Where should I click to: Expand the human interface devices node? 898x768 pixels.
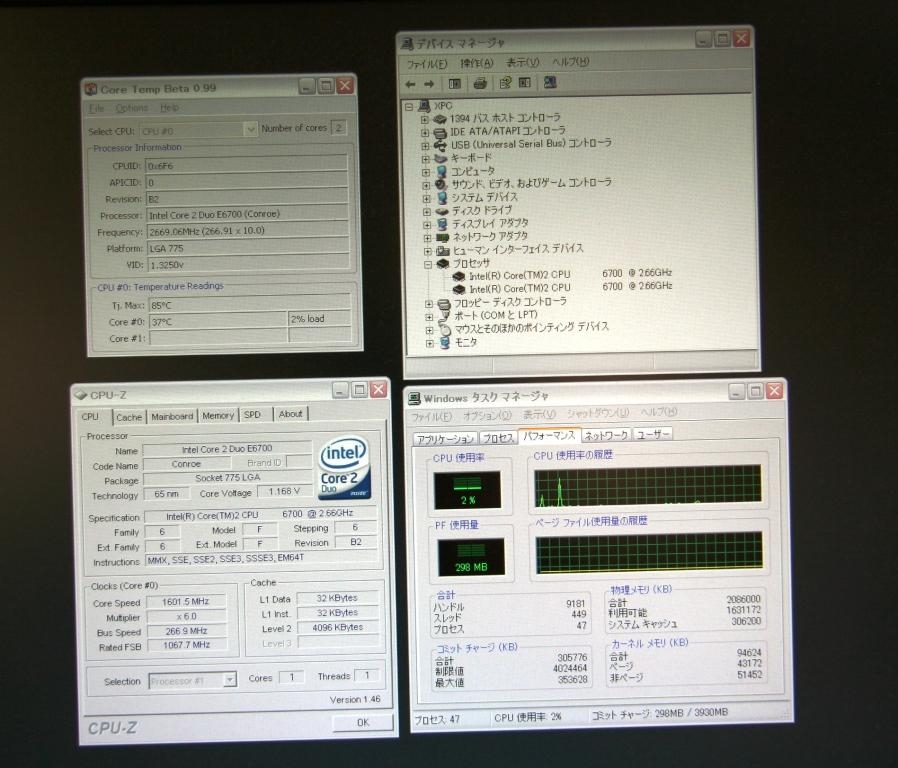point(427,251)
